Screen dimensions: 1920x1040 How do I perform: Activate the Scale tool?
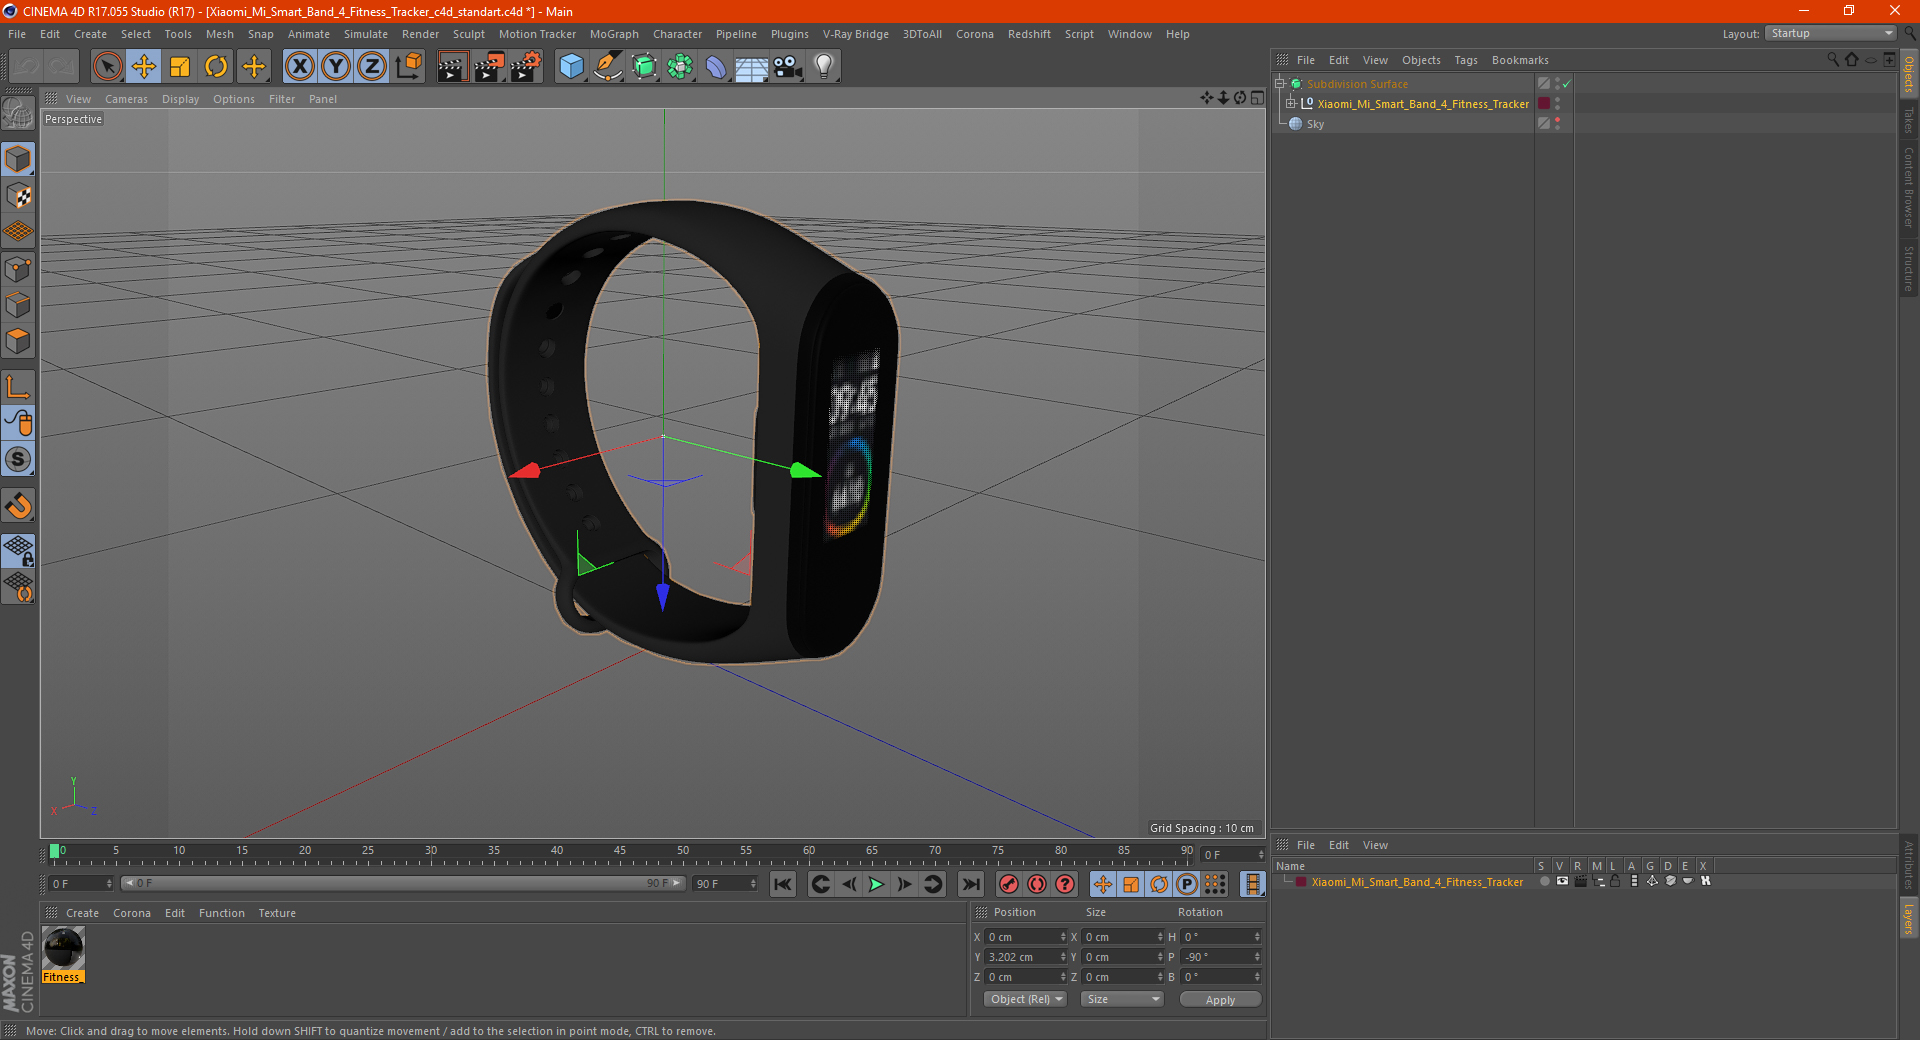(x=180, y=67)
